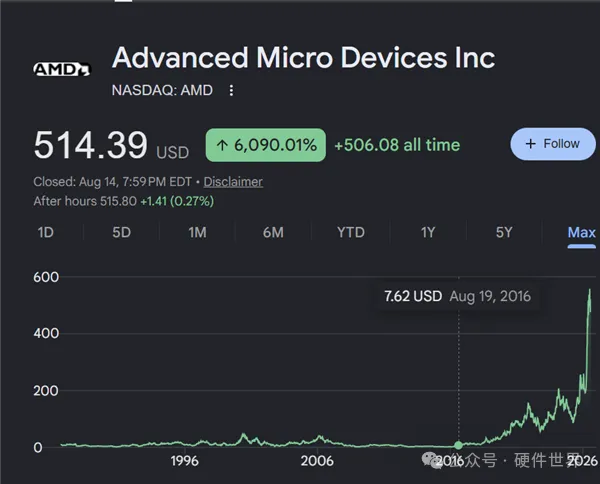
Task: Select the 1M chart range
Action: click(197, 232)
